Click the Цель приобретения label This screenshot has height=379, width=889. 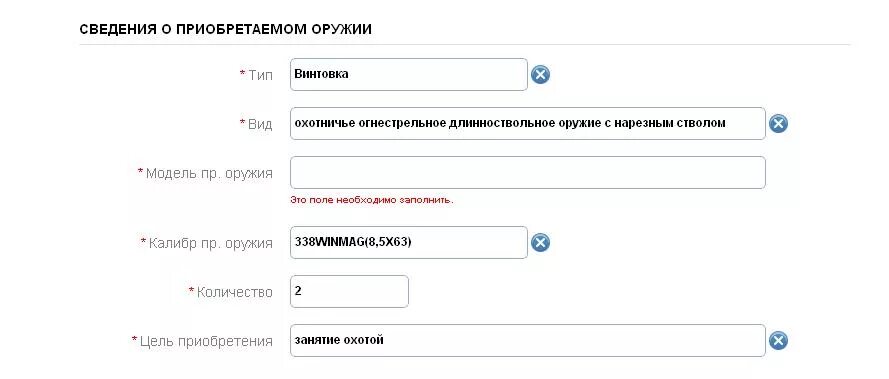(206, 342)
